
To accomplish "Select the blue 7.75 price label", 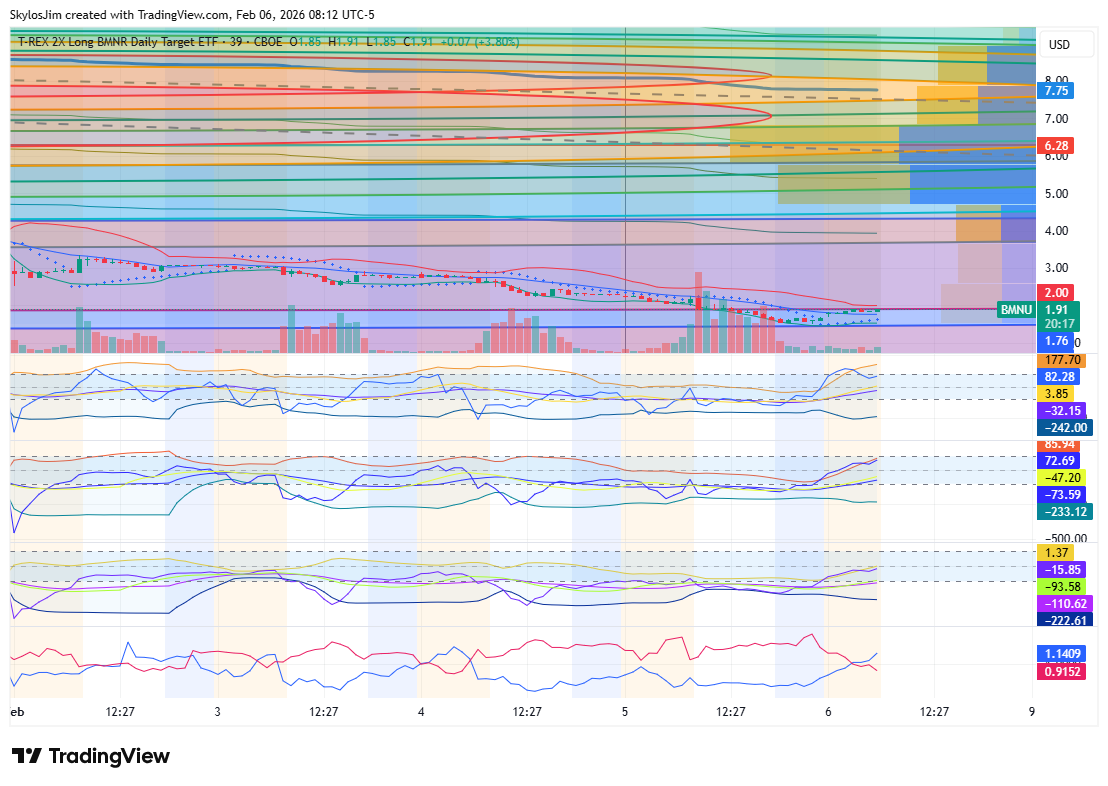I will click(1057, 91).
